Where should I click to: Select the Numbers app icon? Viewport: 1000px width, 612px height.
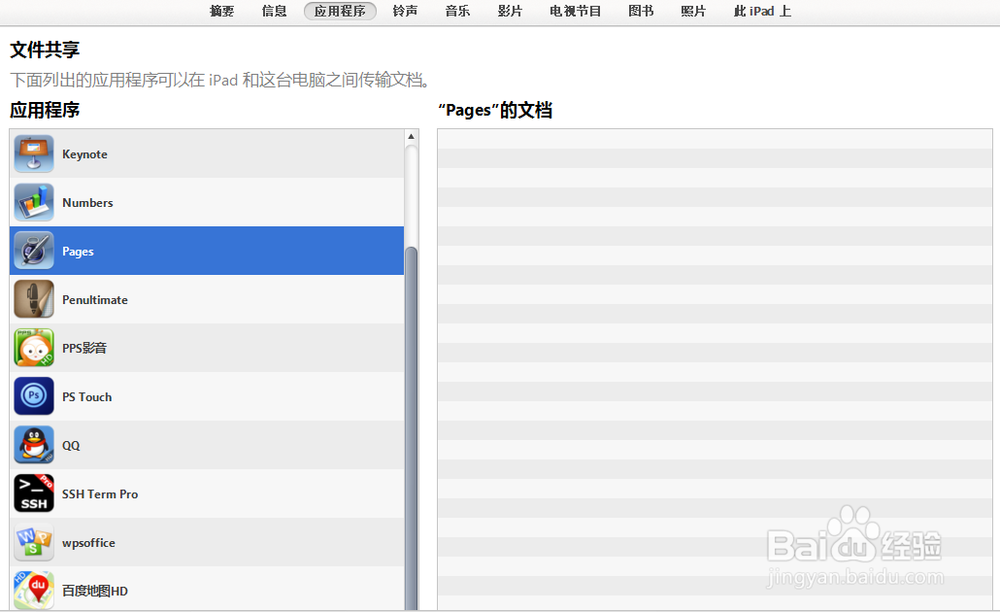point(33,202)
